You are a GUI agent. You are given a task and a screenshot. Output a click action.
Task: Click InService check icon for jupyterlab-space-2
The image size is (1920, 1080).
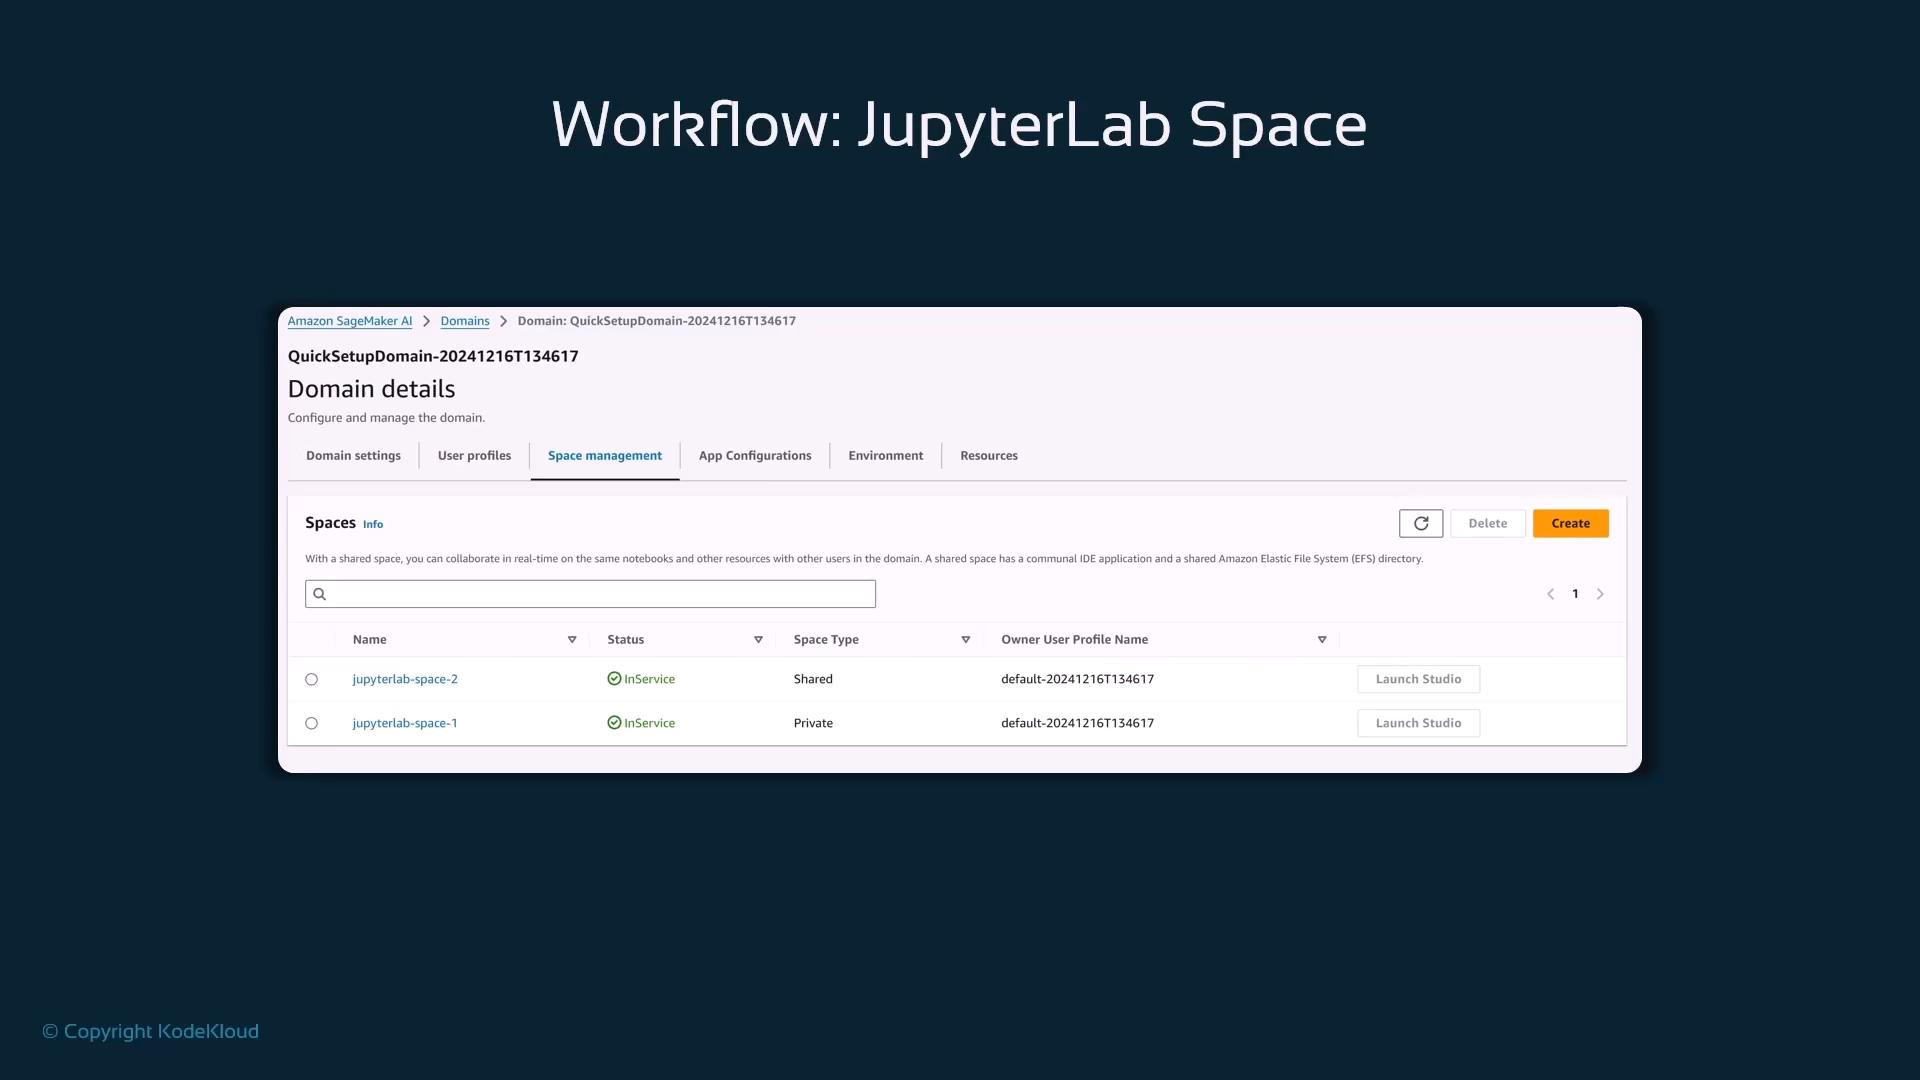pyautogui.click(x=614, y=679)
